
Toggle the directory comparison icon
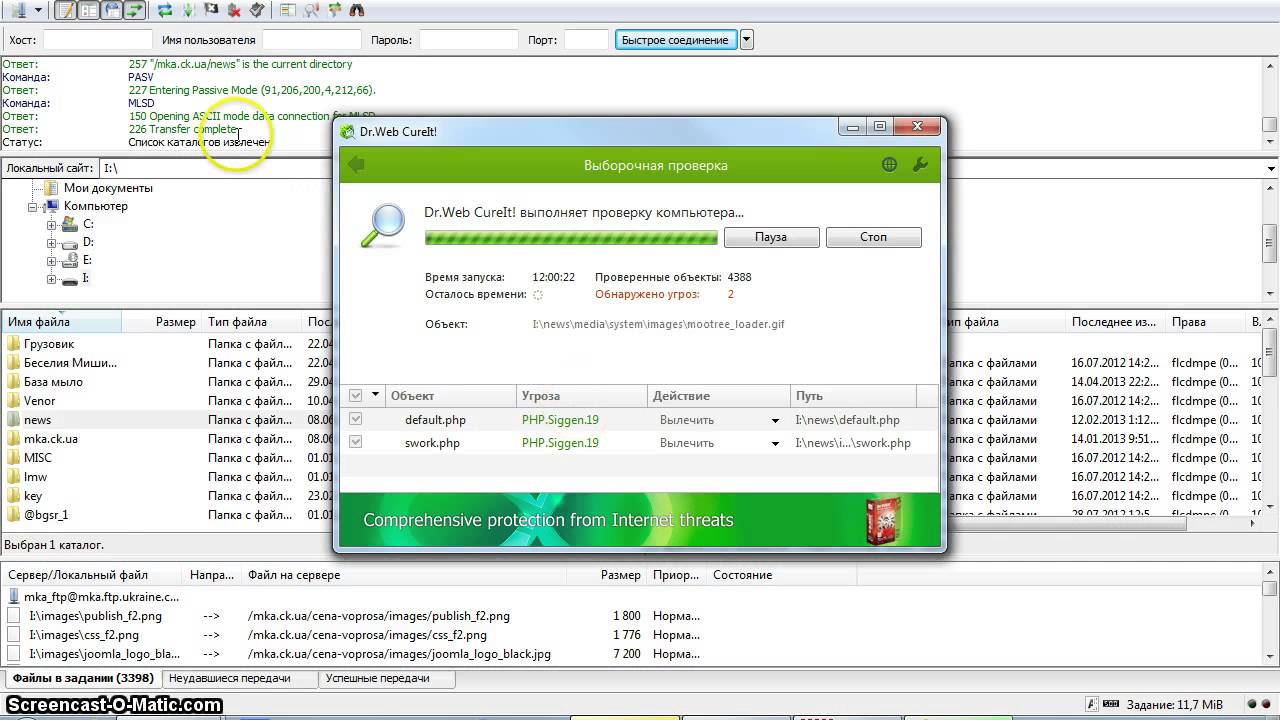point(311,10)
